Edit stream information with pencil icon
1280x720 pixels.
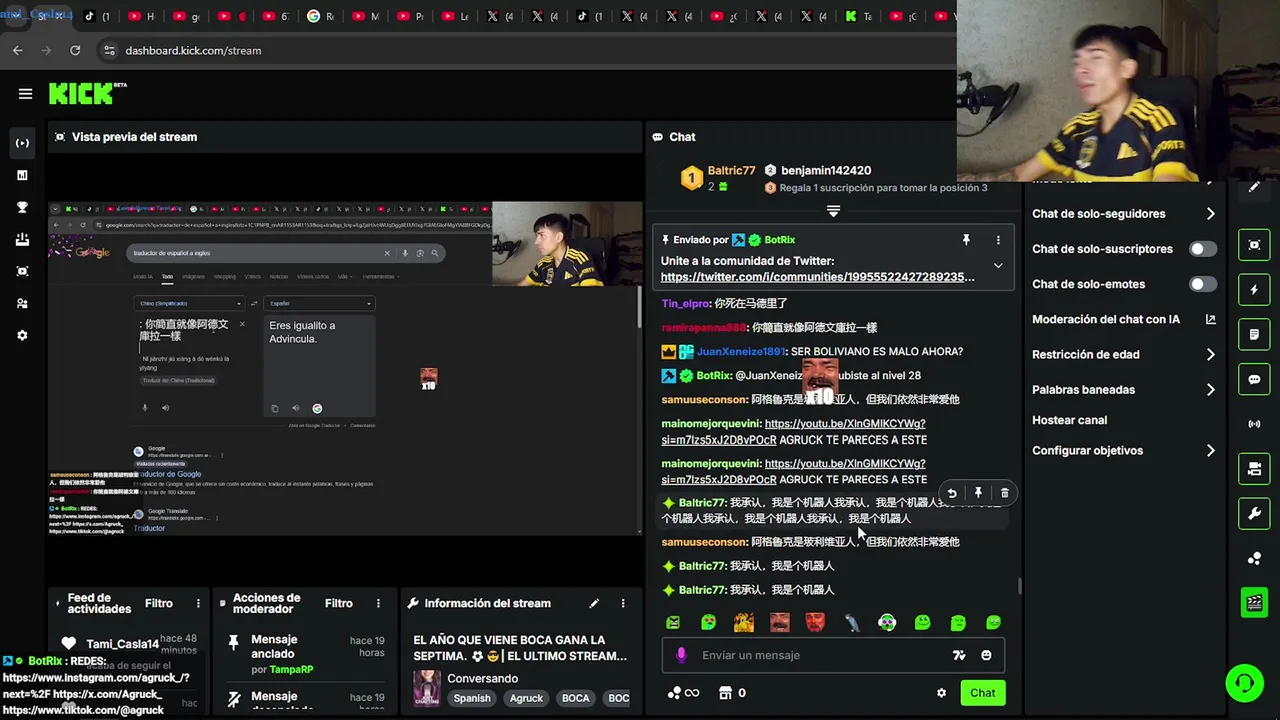point(594,603)
